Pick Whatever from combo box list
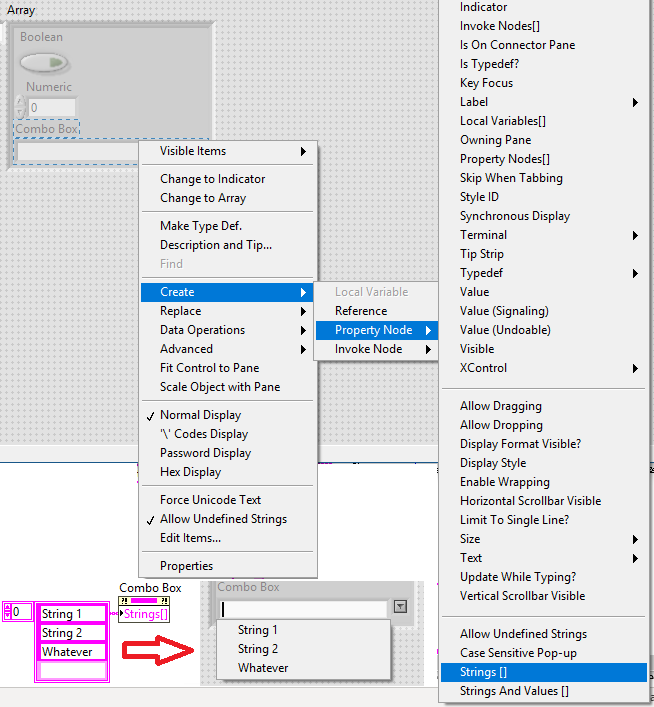 (303, 668)
